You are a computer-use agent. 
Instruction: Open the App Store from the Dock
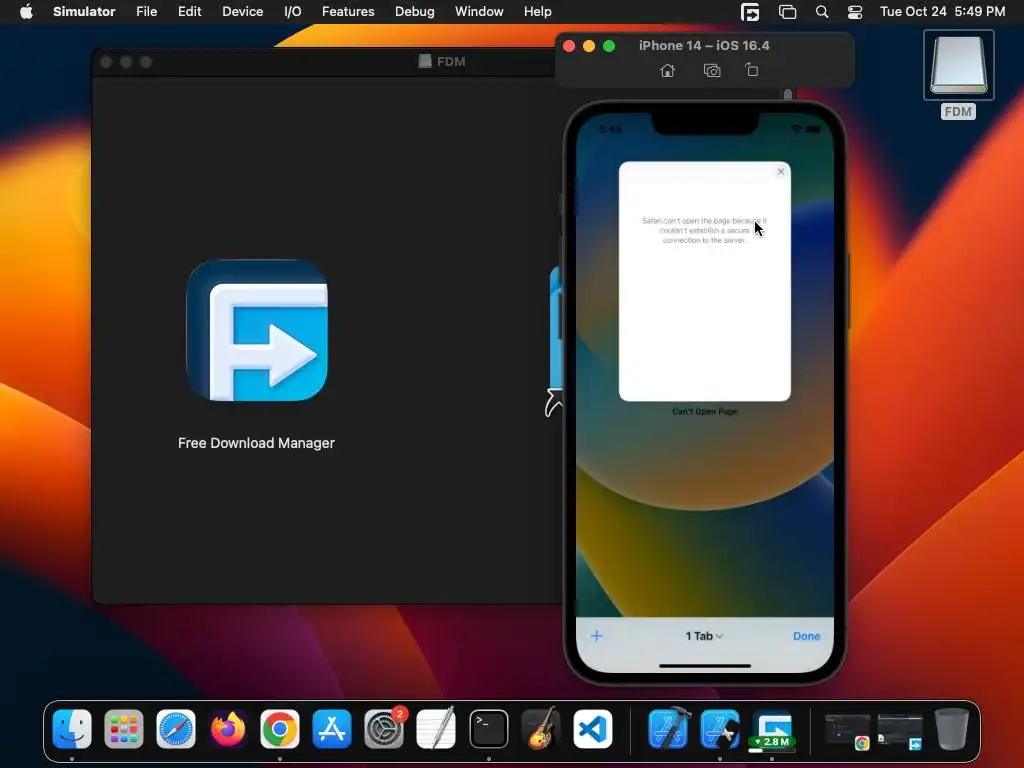332,729
